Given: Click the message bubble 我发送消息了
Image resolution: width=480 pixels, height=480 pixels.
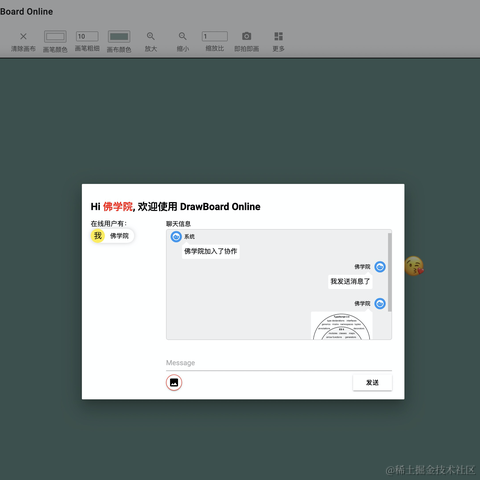Looking at the screenshot, I should coord(350,281).
